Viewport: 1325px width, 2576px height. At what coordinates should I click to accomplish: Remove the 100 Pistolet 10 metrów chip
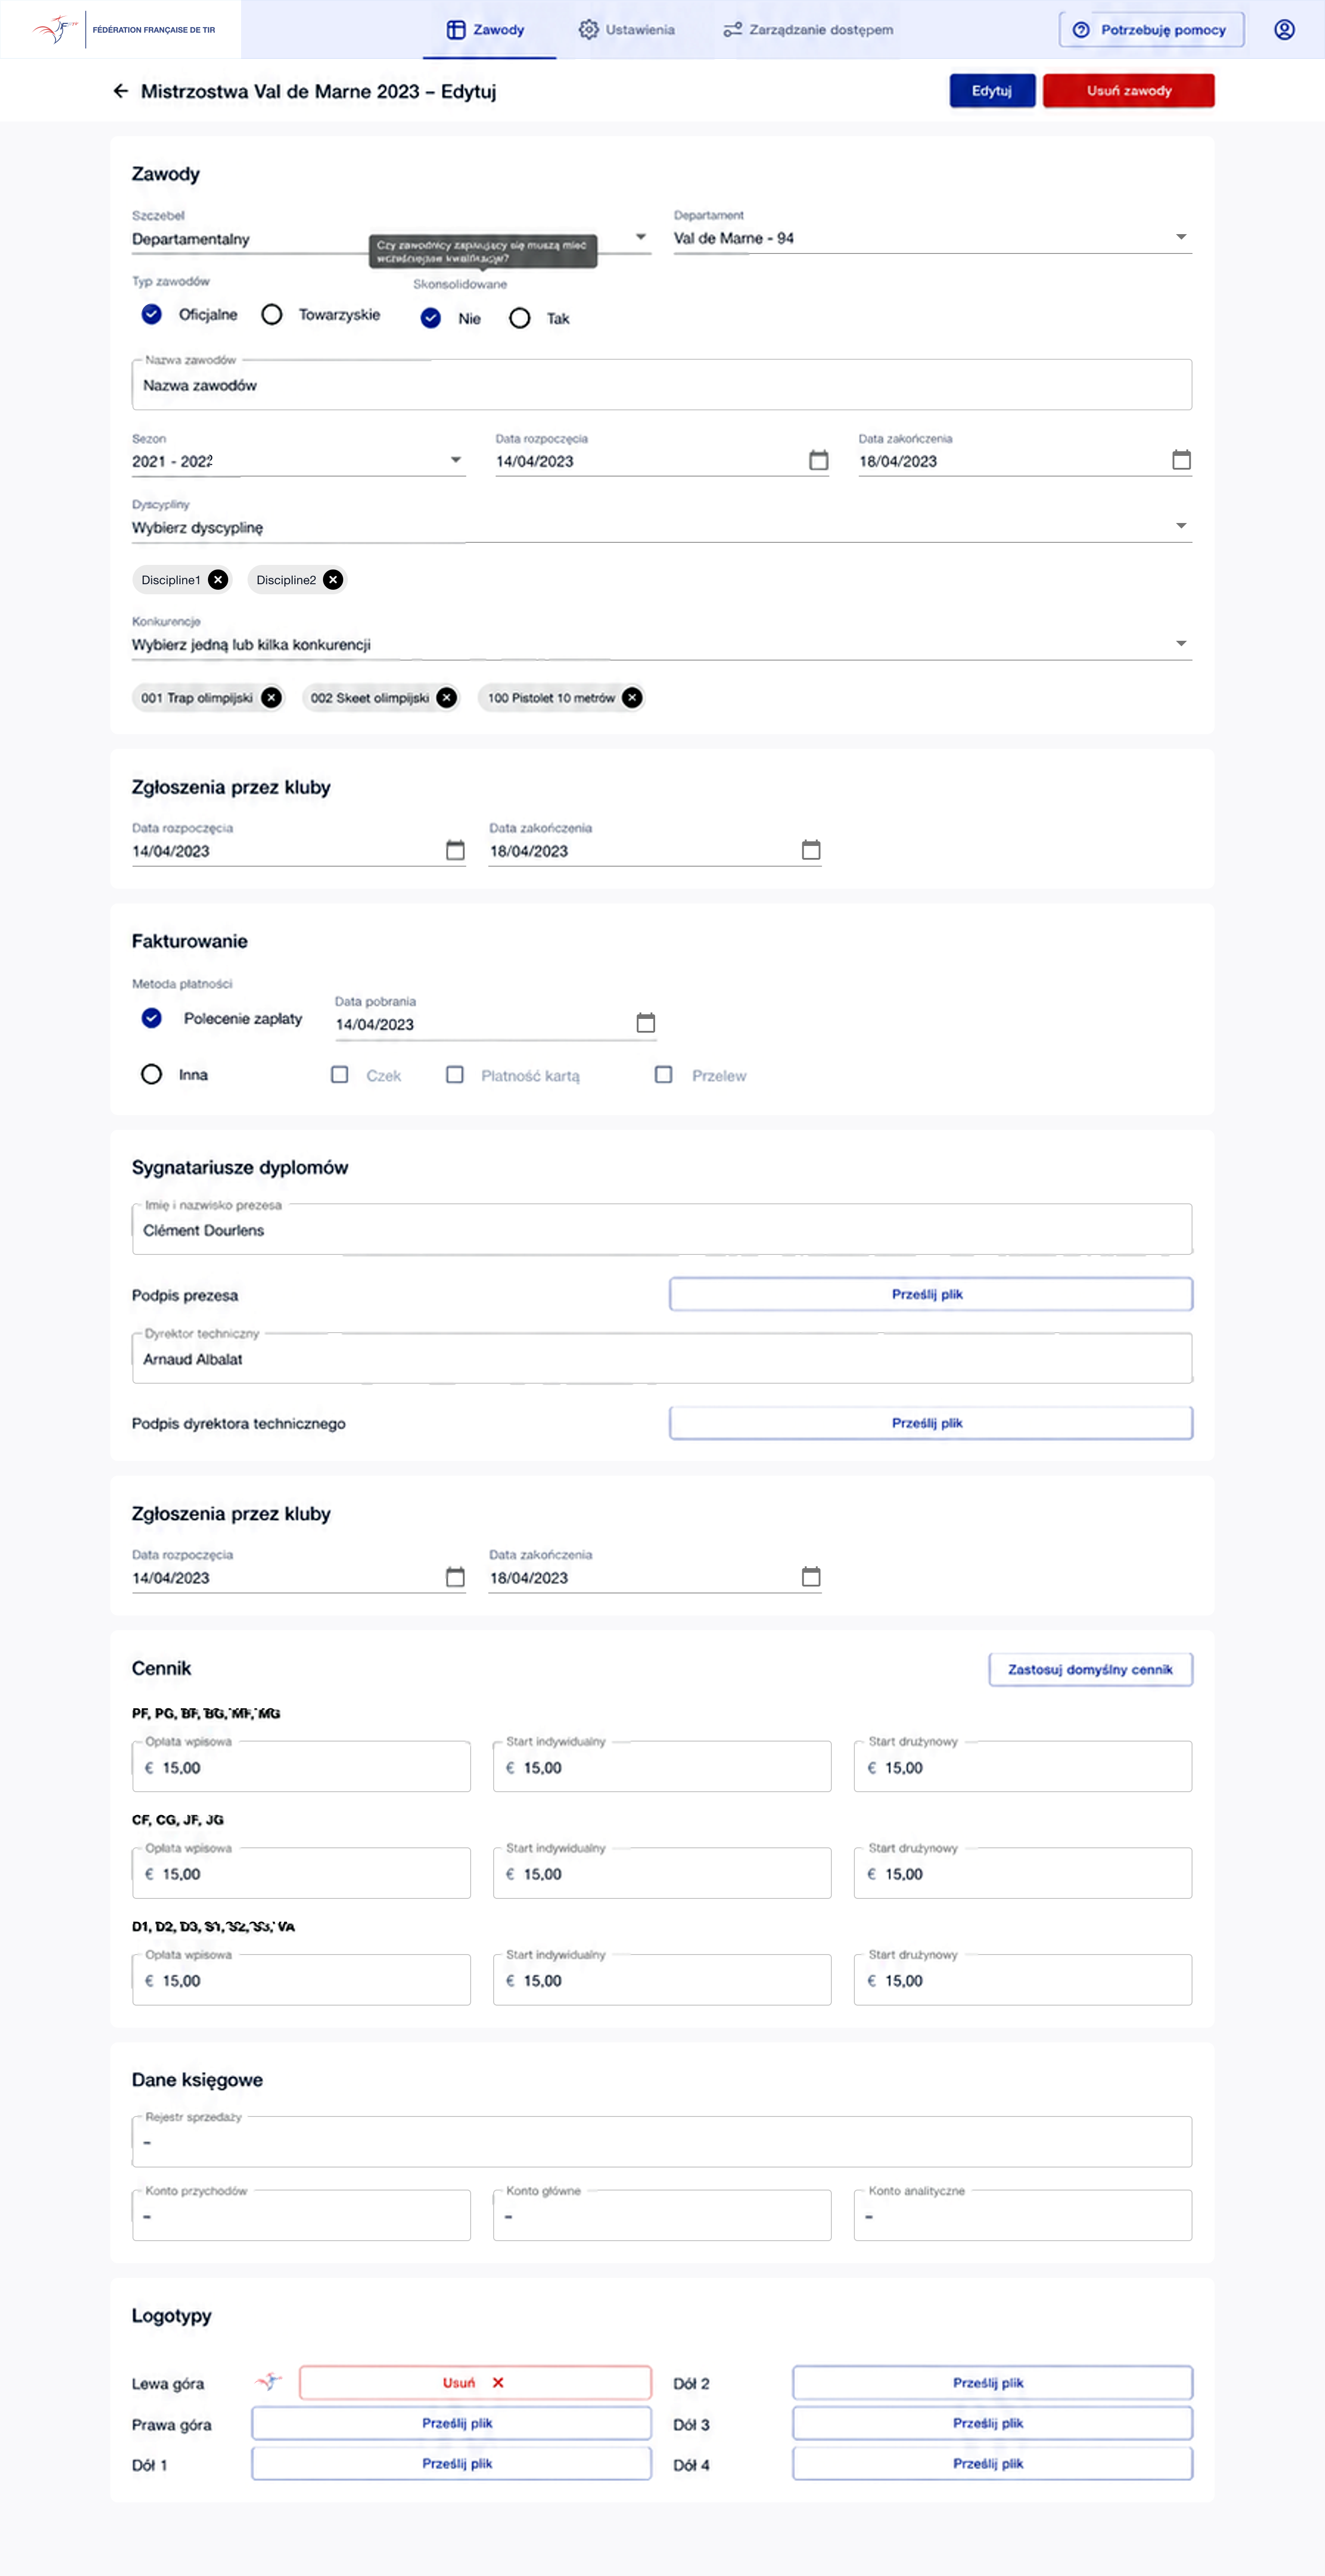coord(632,698)
